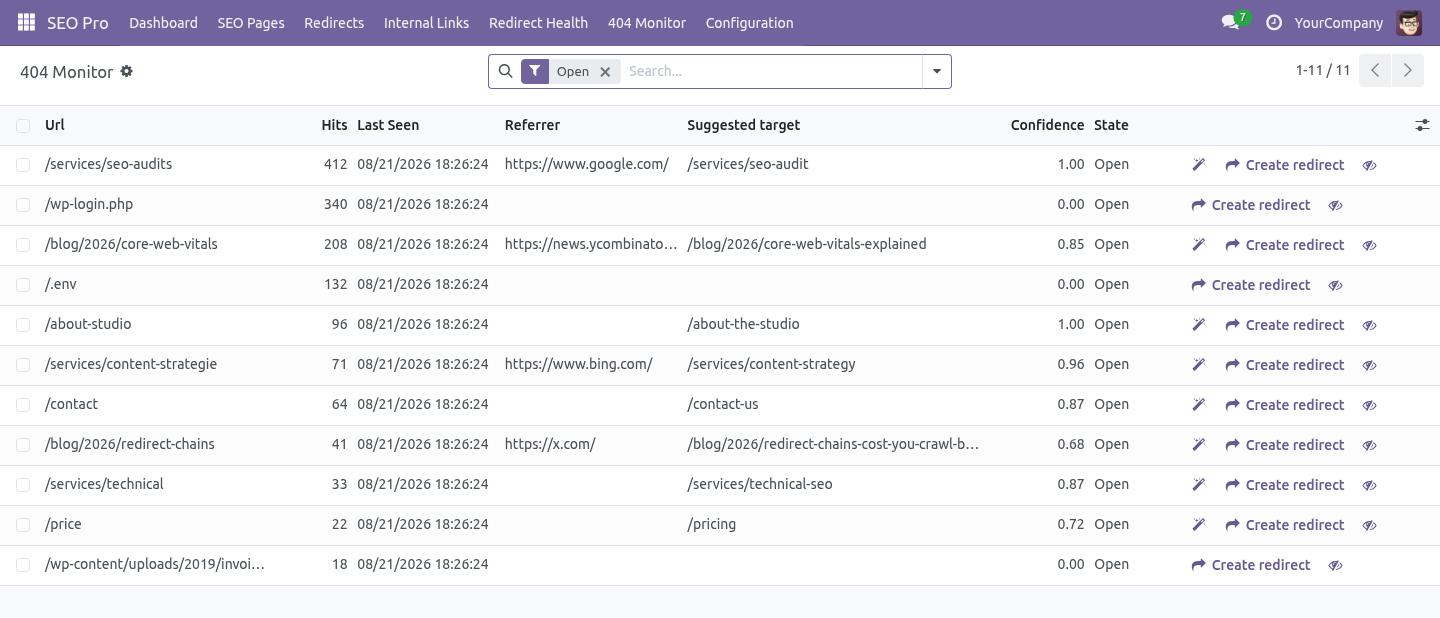Click the search magnifier icon
Image resolution: width=1440 pixels, height=618 pixels.
tap(505, 71)
